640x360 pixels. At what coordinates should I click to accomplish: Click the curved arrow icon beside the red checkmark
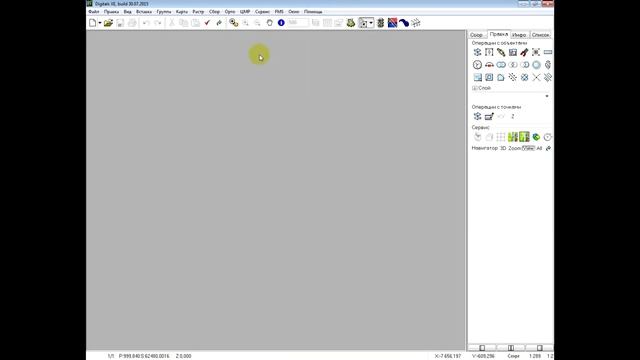[219, 23]
